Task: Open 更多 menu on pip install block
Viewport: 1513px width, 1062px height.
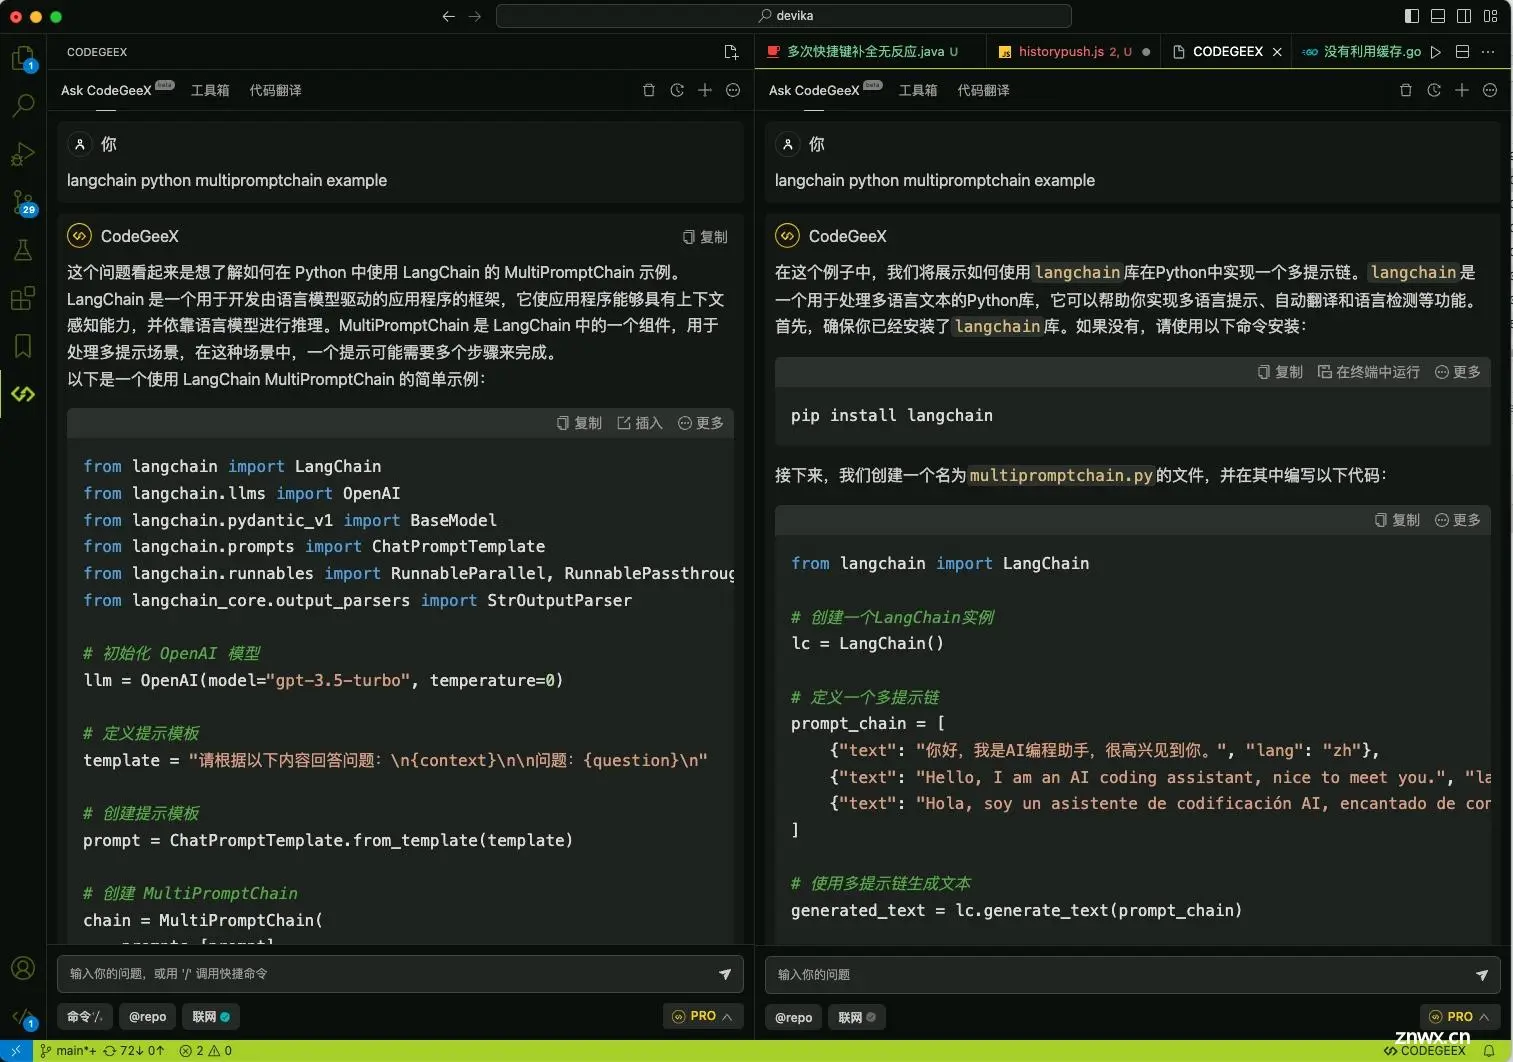Action: click(1458, 372)
